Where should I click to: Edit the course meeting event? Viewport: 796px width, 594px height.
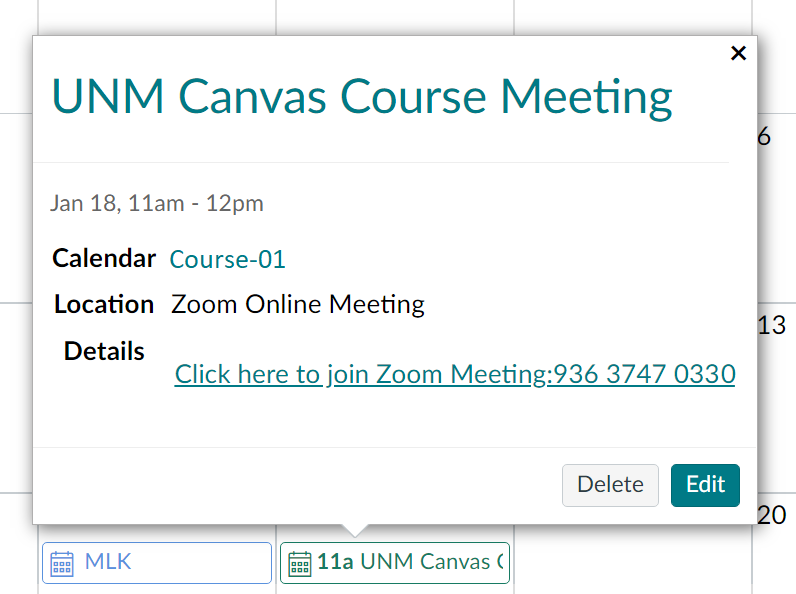[x=705, y=485]
